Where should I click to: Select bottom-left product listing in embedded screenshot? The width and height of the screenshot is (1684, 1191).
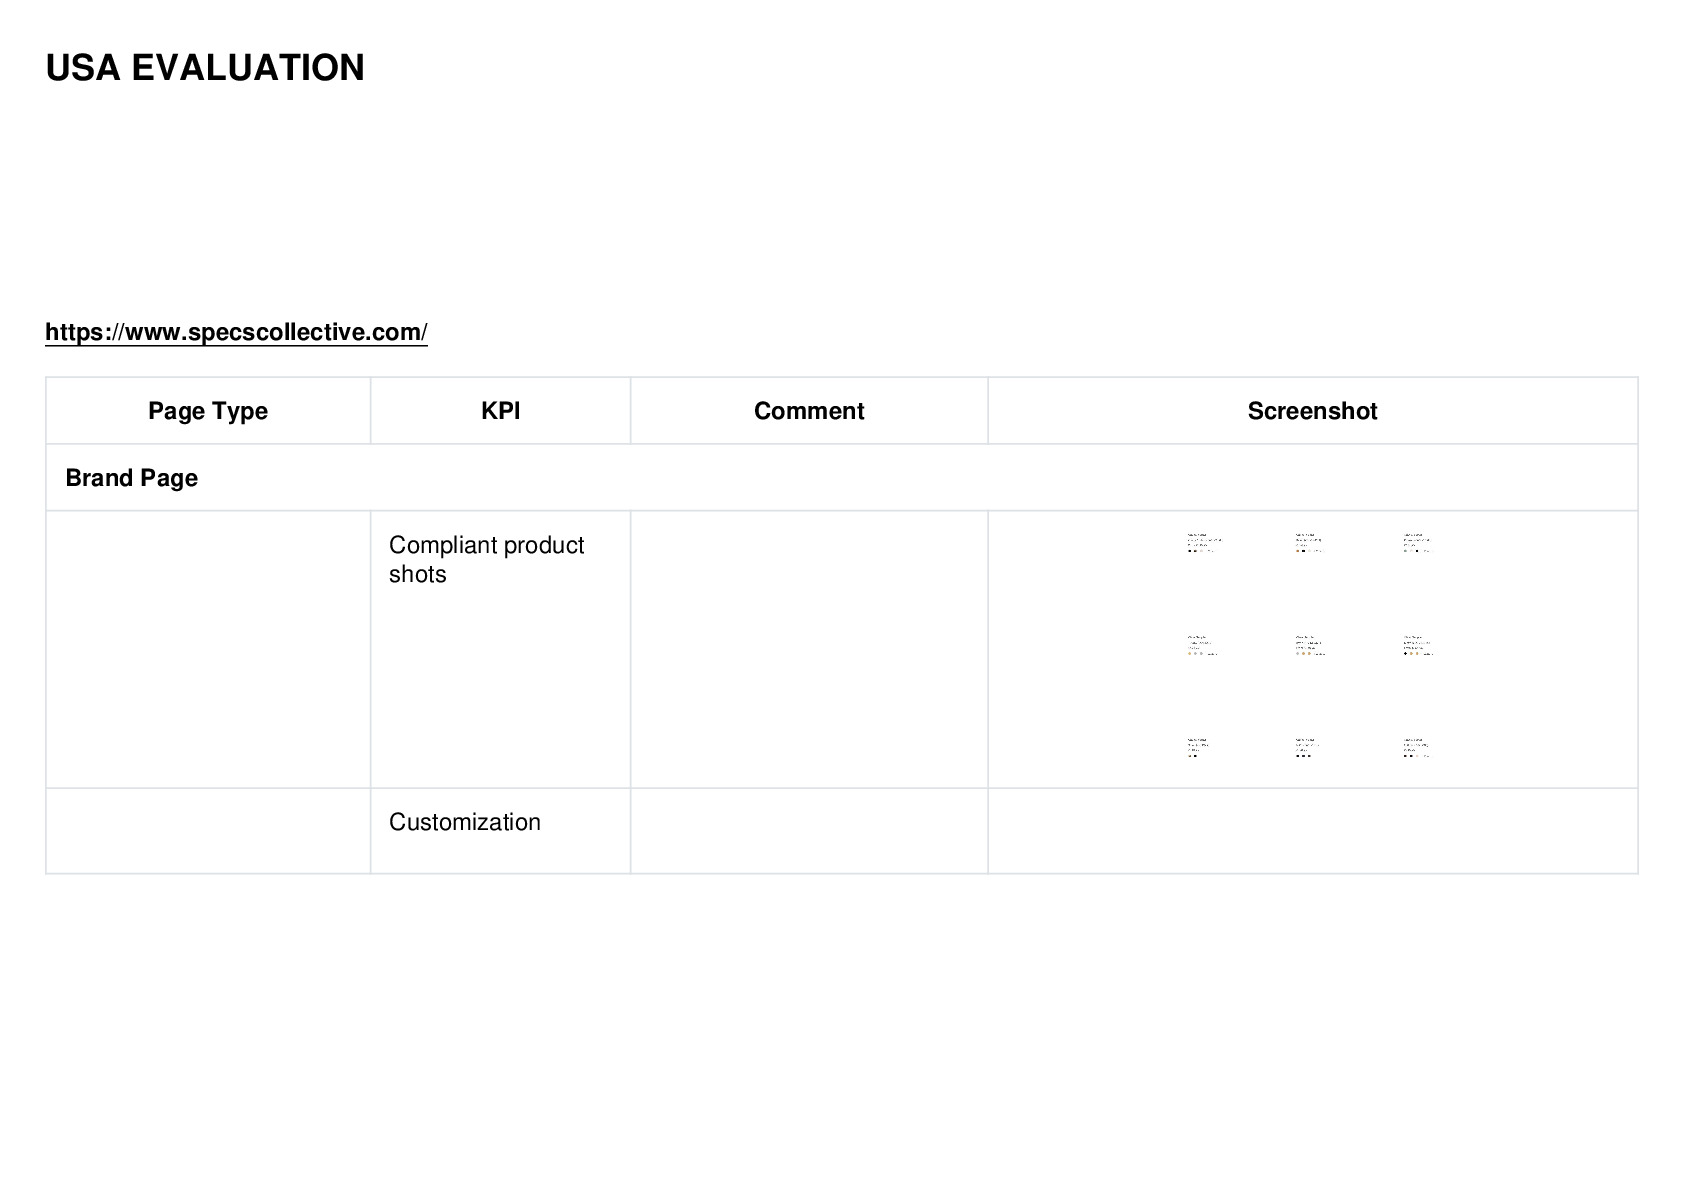point(1199,748)
